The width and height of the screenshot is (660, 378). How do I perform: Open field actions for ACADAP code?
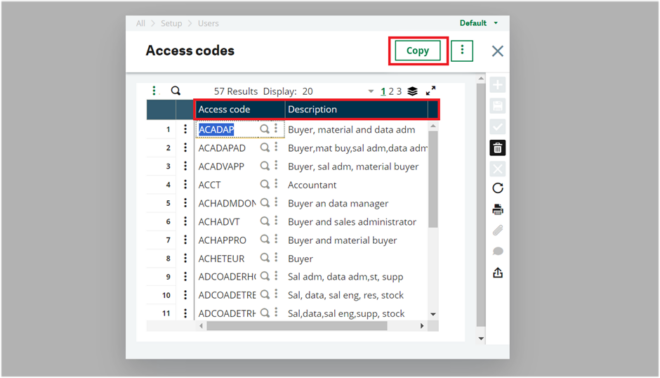[276, 128]
